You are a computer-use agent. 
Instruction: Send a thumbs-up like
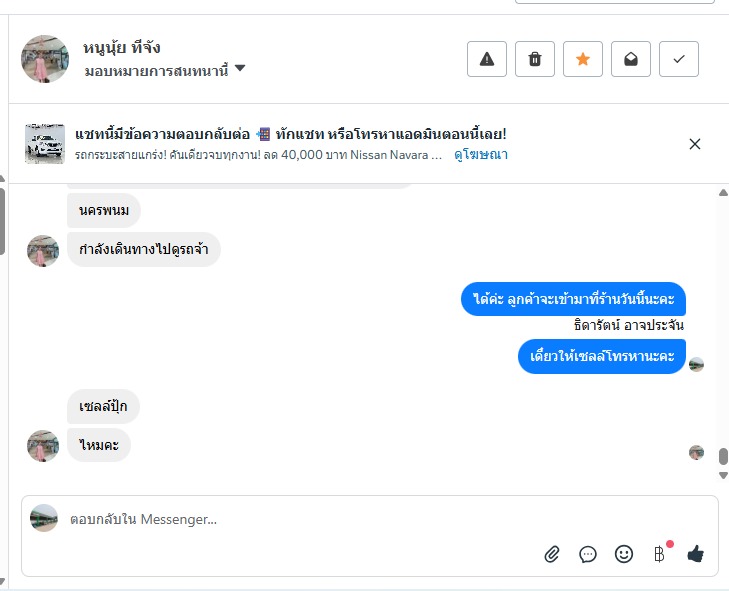[x=696, y=554]
